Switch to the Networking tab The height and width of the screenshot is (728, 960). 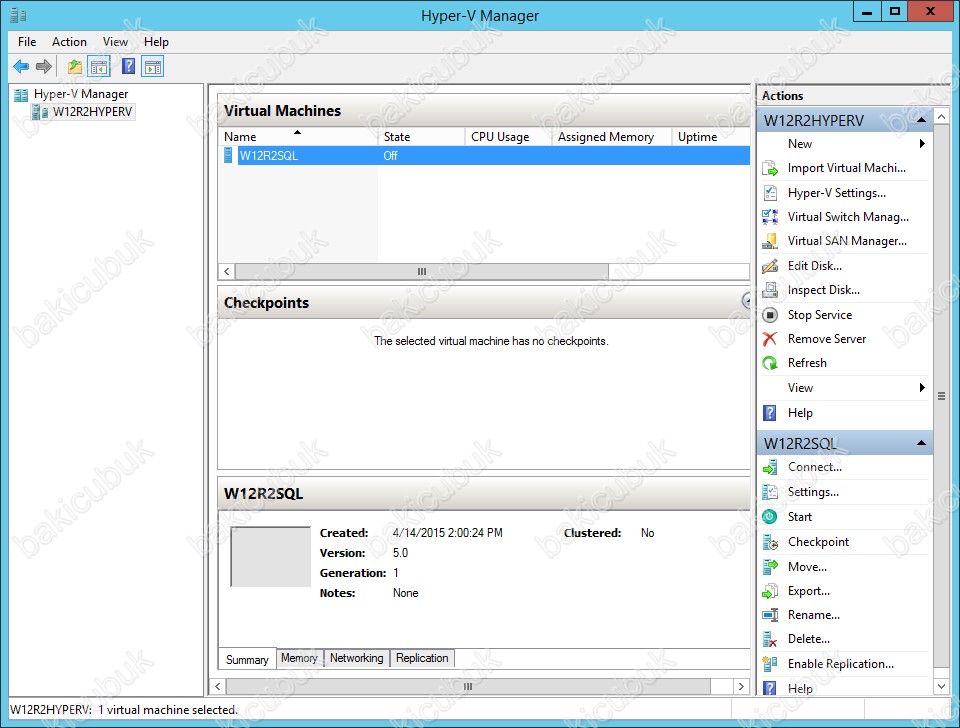pyautogui.click(x=356, y=658)
